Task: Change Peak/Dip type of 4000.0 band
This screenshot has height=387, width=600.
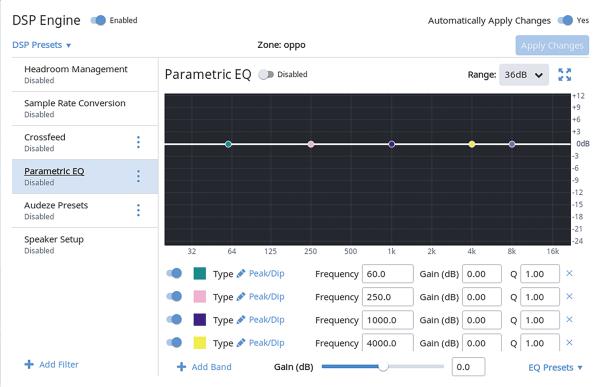Action: [266, 342]
